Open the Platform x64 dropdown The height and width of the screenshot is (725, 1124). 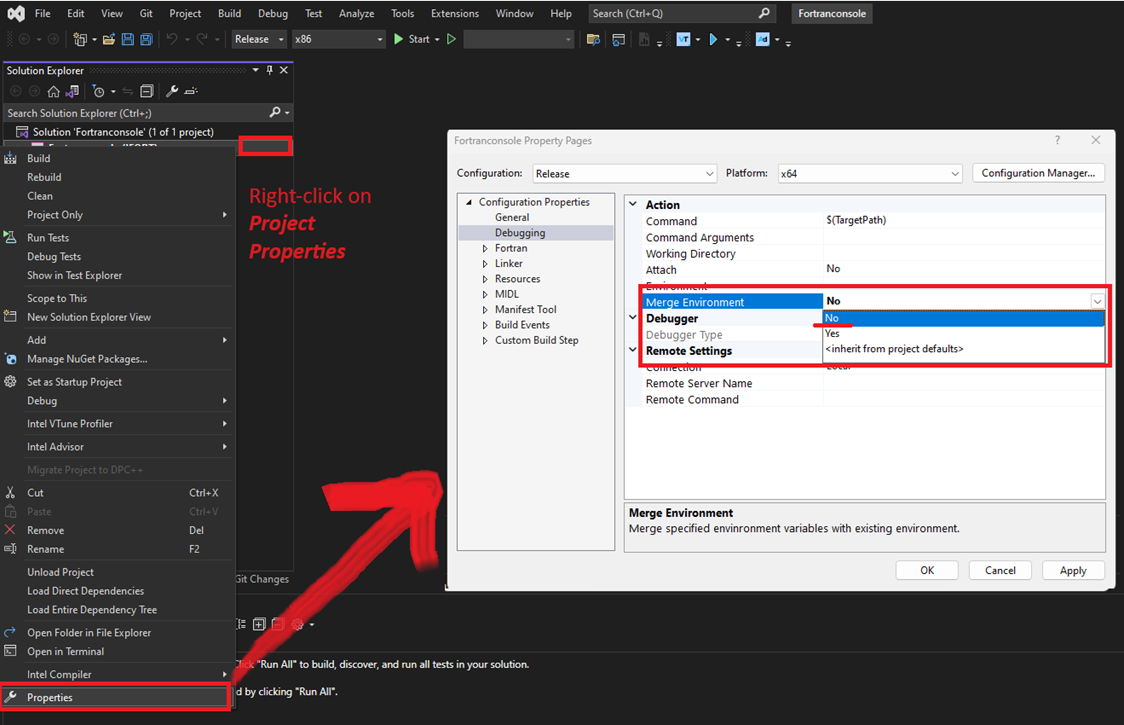[x=870, y=173]
